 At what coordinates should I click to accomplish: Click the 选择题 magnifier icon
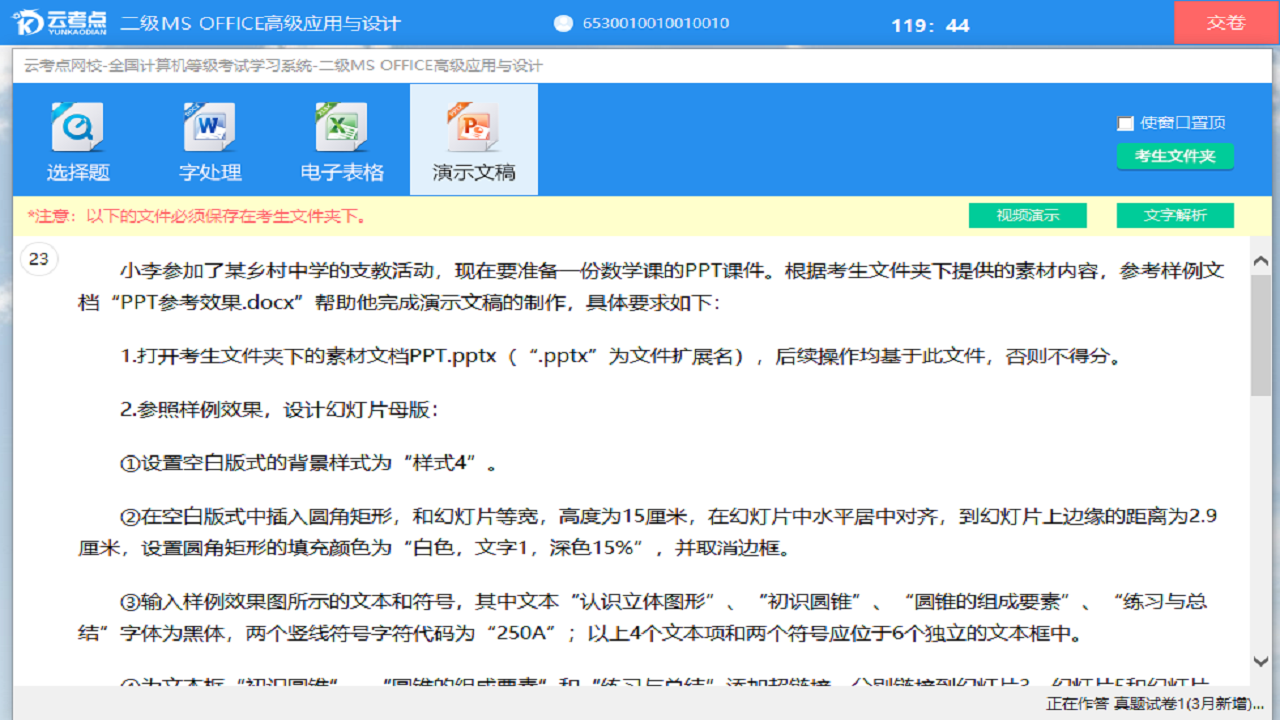[x=78, y=127]
